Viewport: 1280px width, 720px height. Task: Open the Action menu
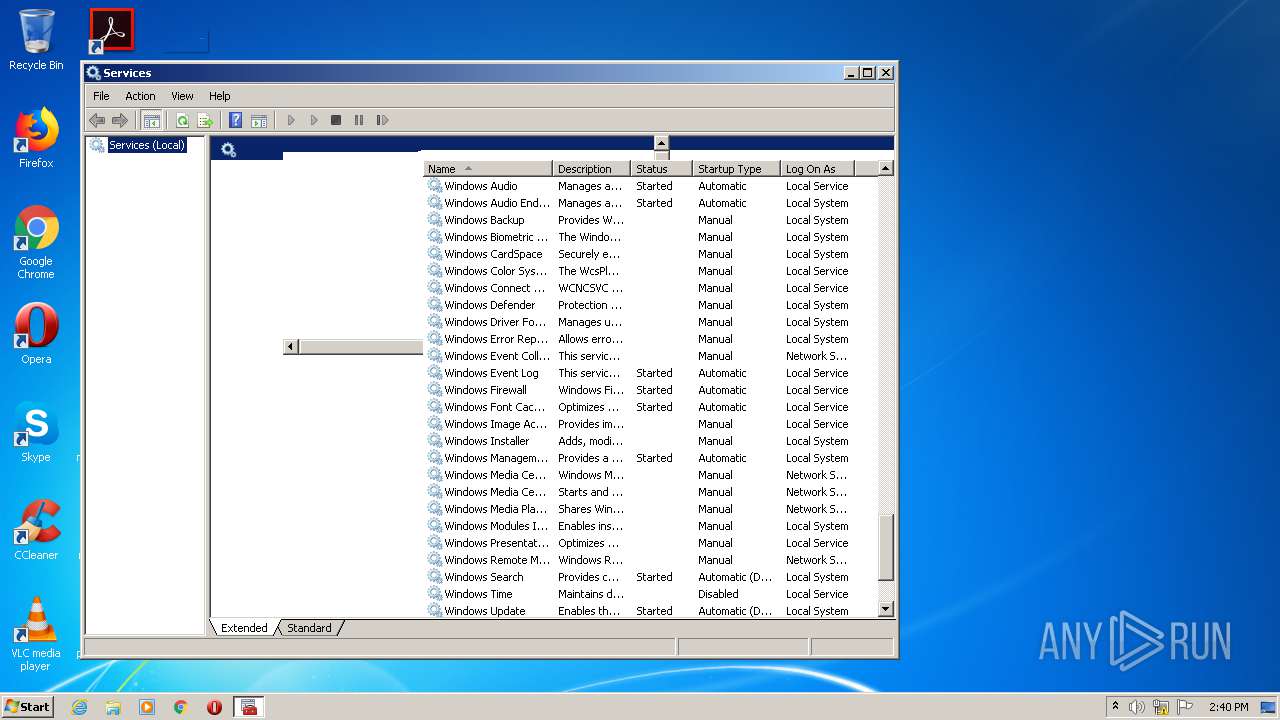(x=140, y=96)
